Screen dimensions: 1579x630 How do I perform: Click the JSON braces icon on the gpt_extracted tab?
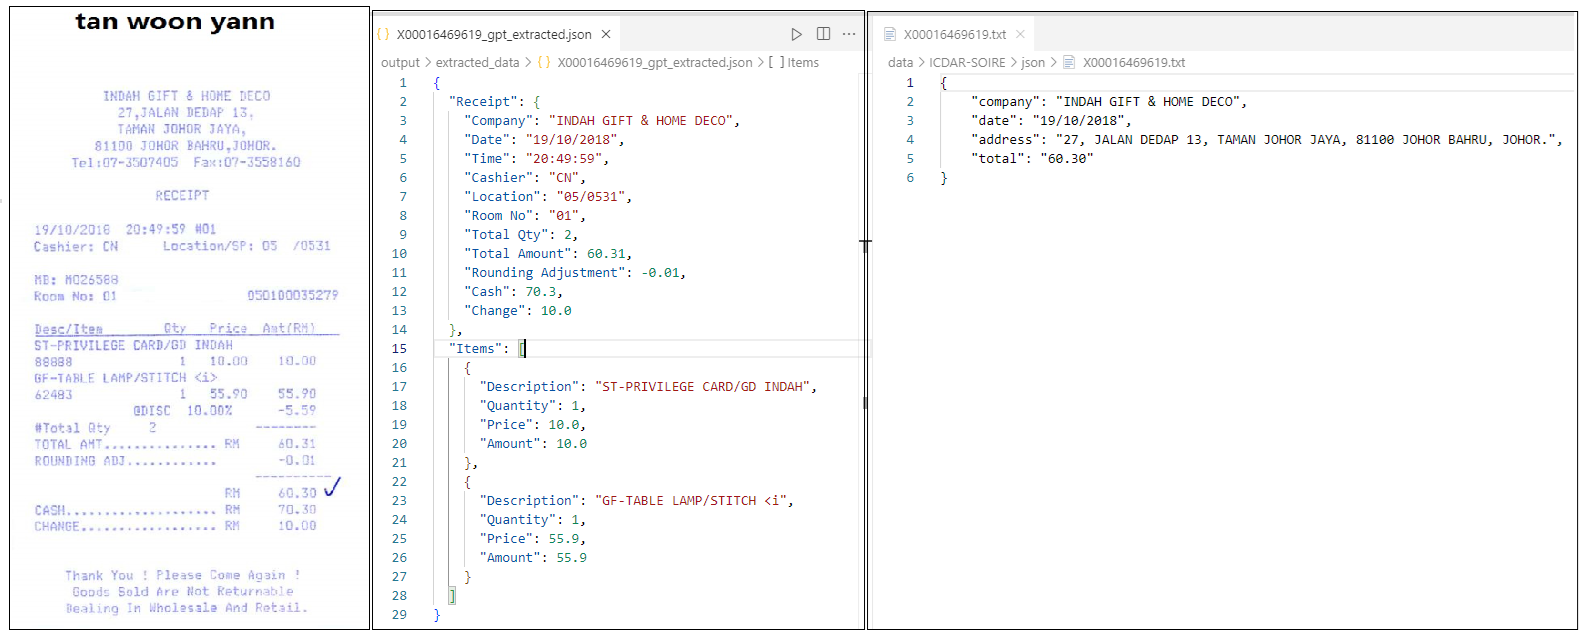click(383, 34)
